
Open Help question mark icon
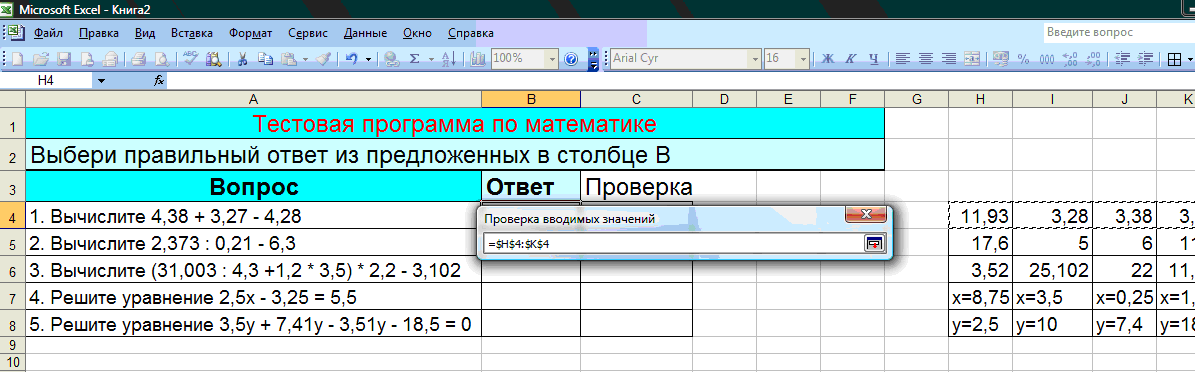pyautogui.click(x=571, y=59)
